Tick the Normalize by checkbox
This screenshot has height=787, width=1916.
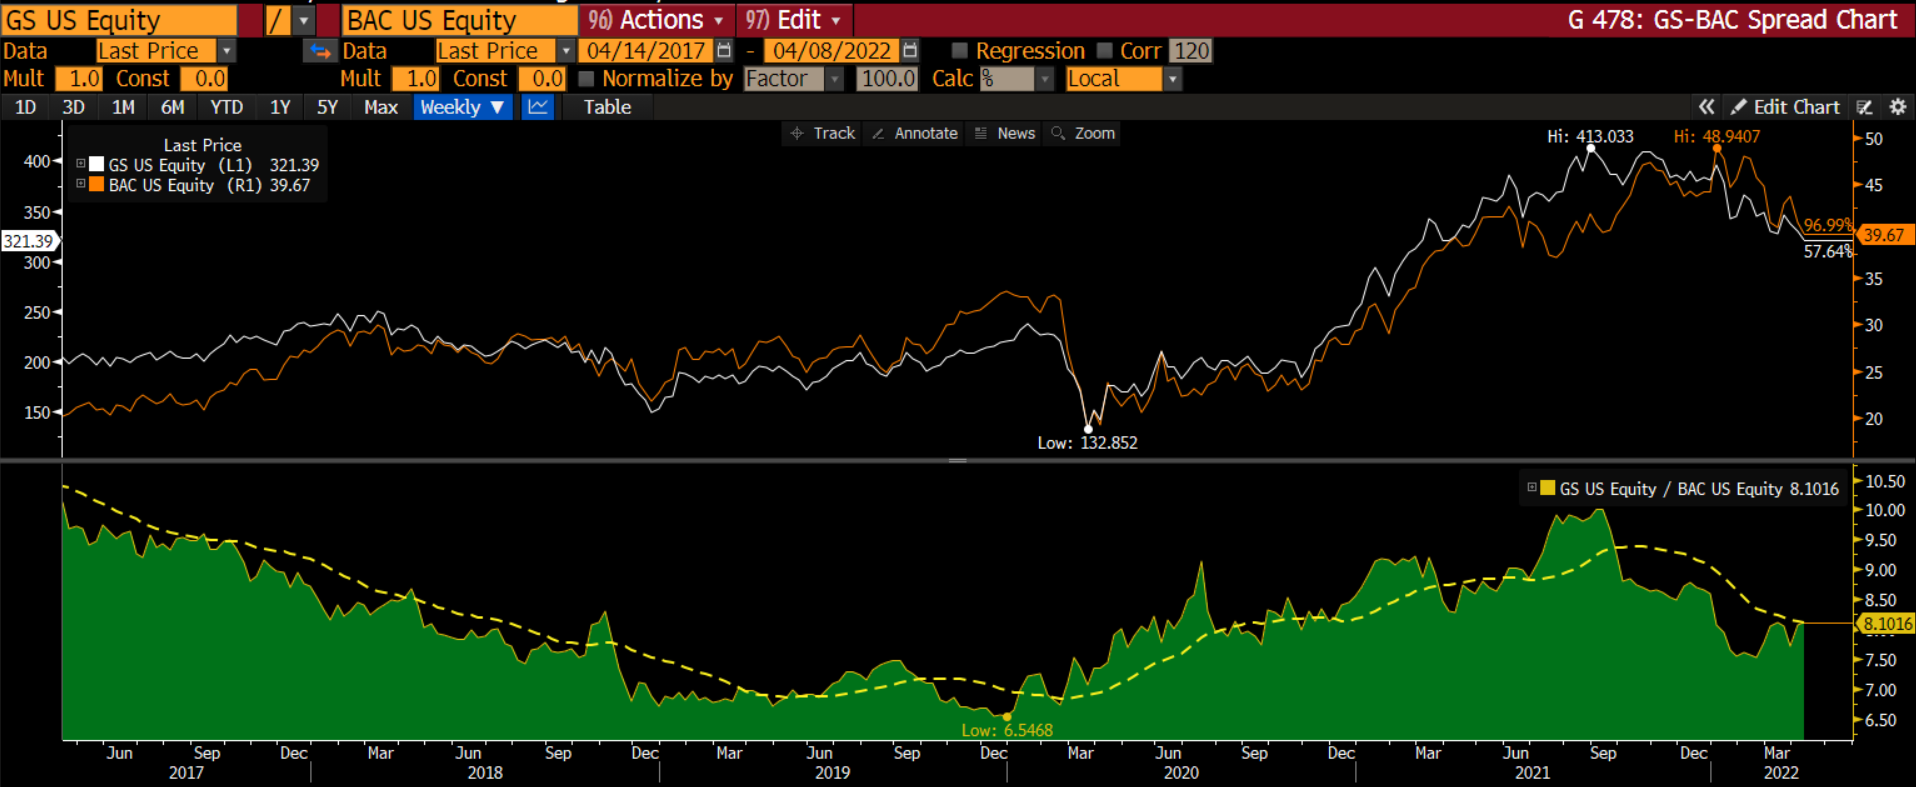coord(586,79)
